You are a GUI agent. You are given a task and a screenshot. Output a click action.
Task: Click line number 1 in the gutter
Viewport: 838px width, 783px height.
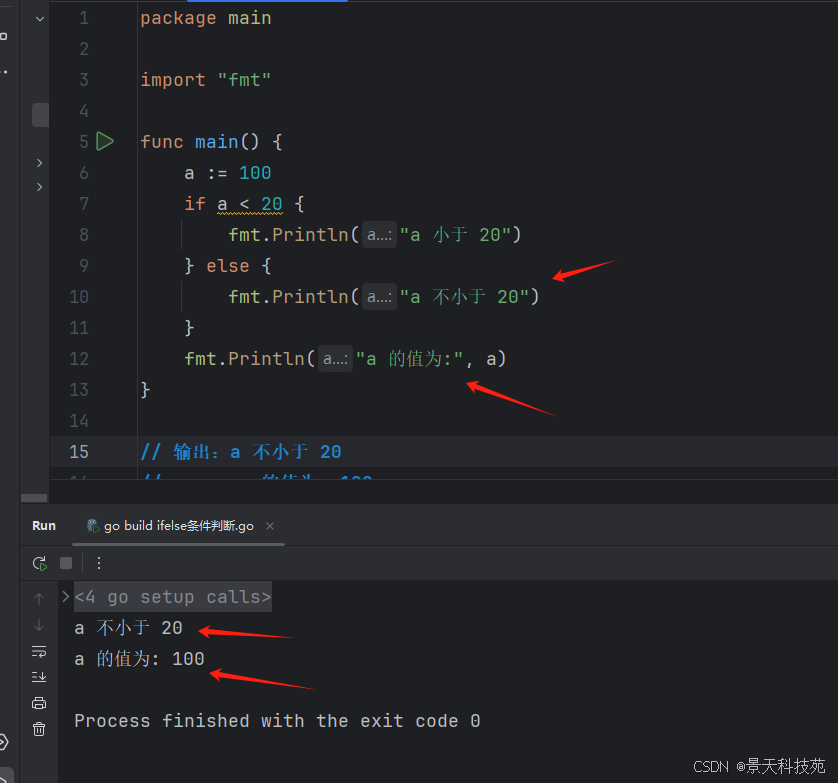[84, 18]
